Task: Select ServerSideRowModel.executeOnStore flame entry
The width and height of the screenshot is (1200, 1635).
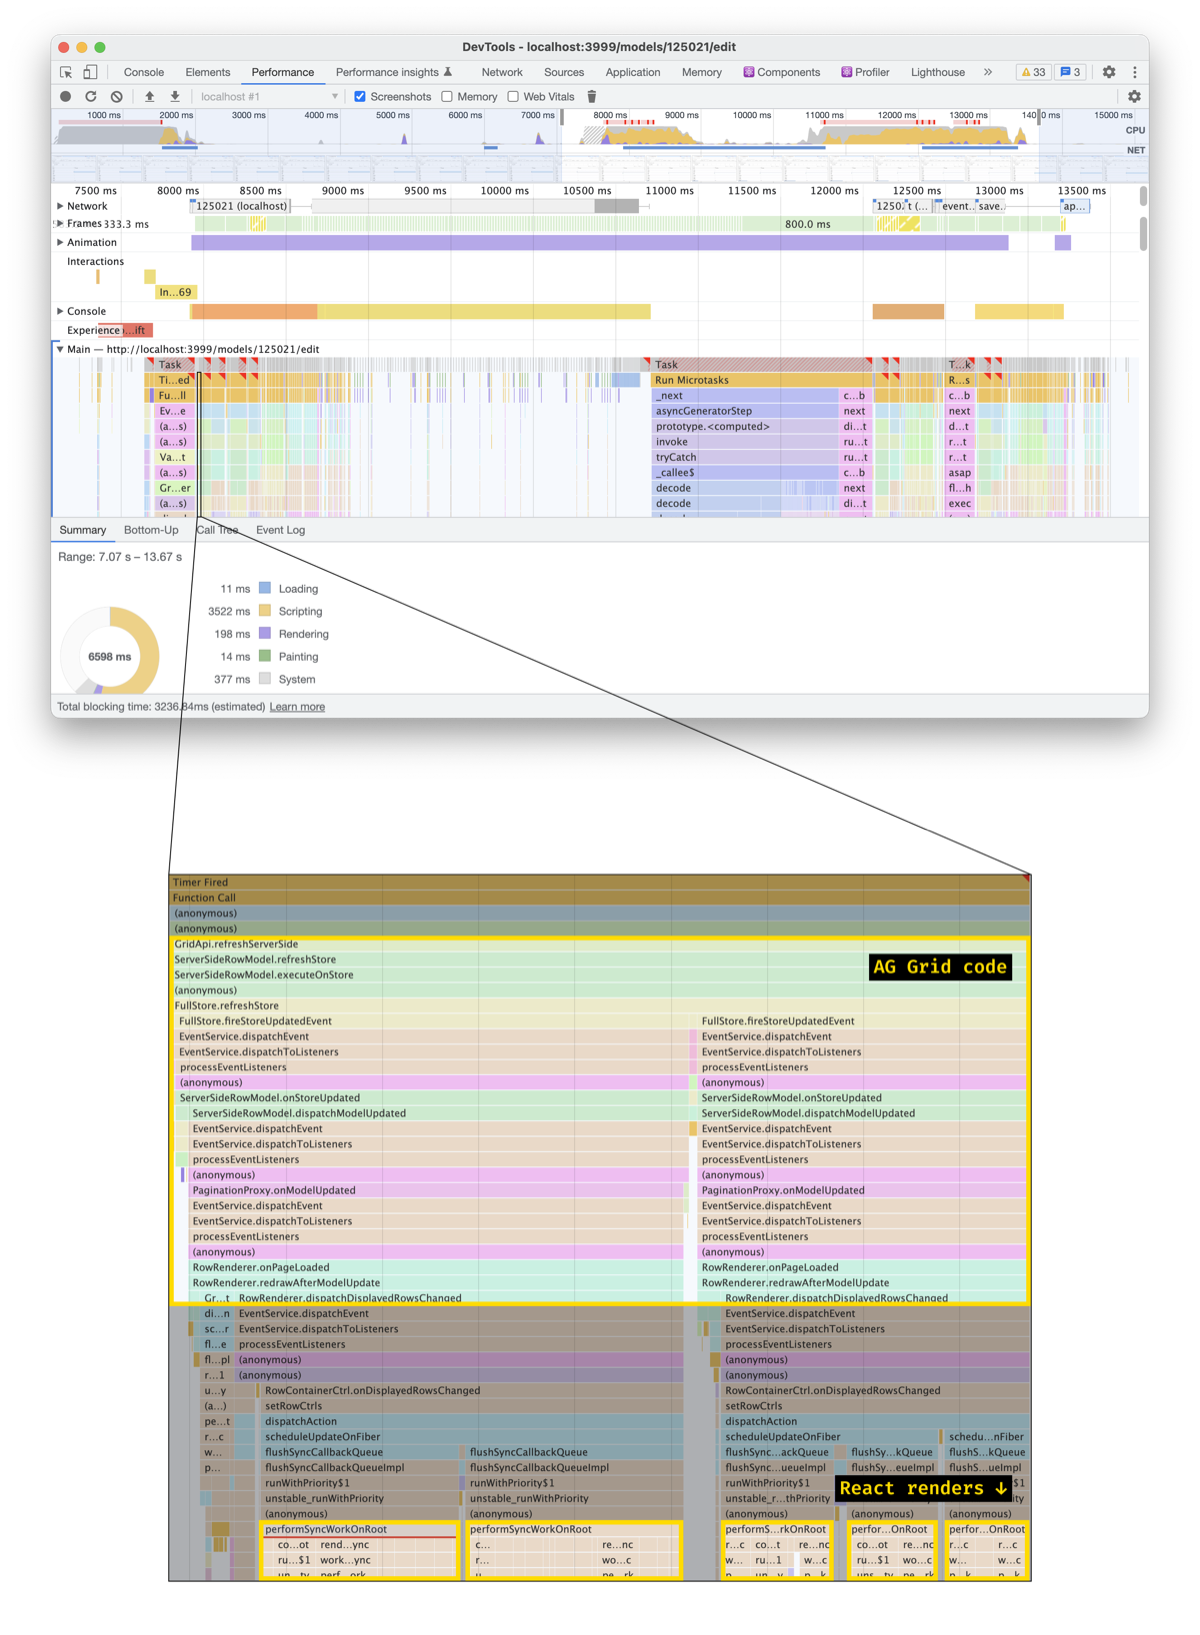Action: coord(600,975)
